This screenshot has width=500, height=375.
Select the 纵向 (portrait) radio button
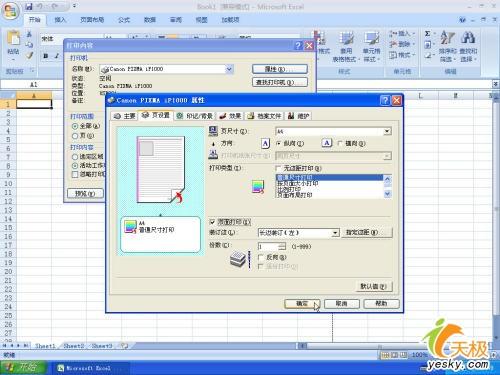[x=279, y=143]
